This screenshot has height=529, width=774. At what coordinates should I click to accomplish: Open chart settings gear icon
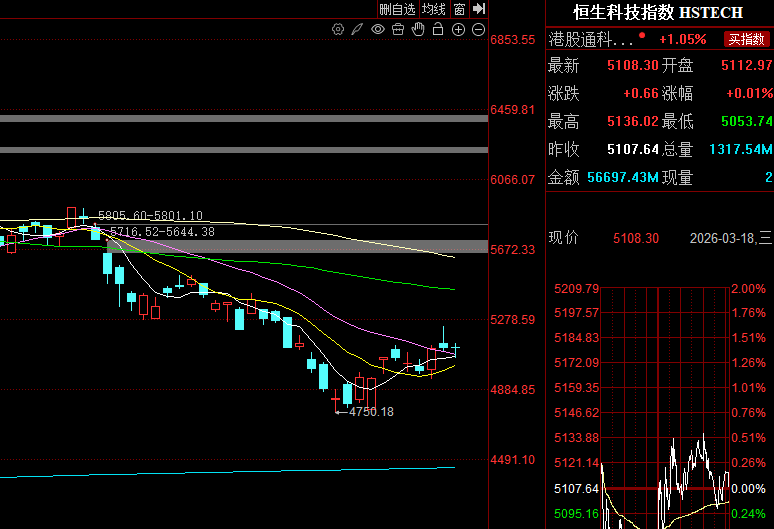point(338,30)
